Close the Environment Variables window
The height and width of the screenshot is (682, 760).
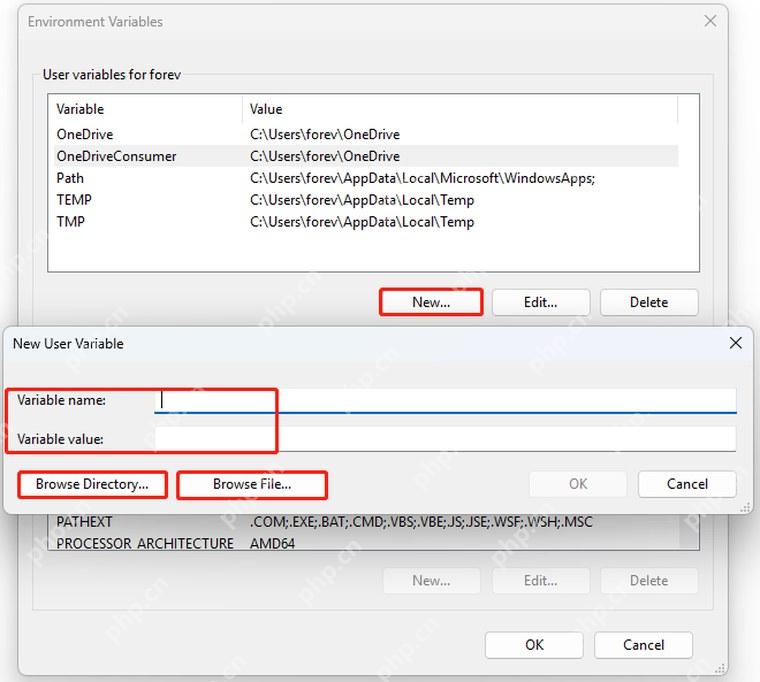click(x=710, y=21)
